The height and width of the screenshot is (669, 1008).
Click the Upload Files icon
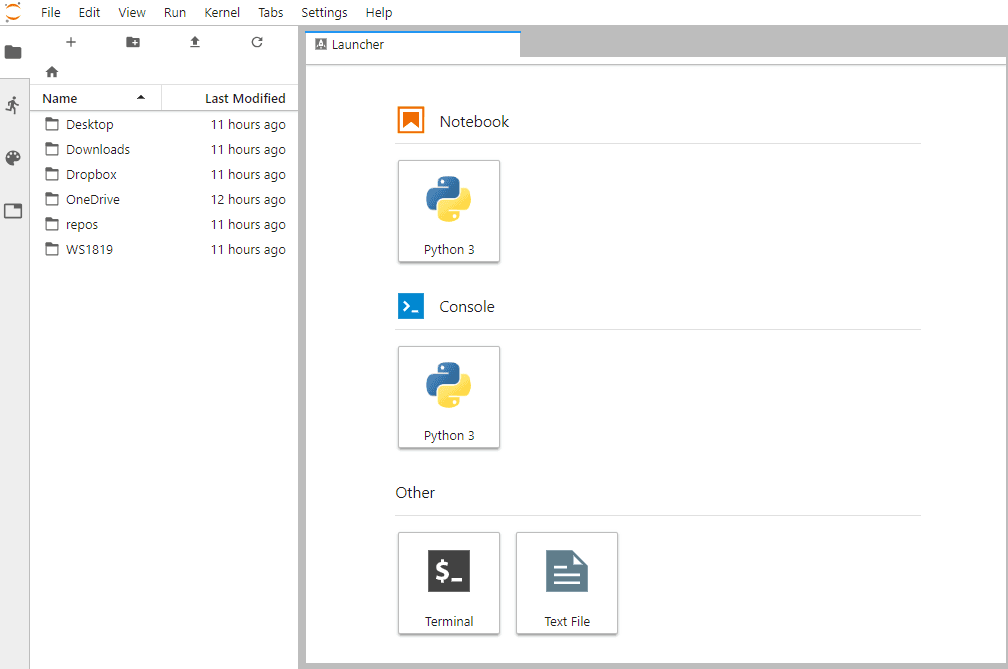coord(195,42)
